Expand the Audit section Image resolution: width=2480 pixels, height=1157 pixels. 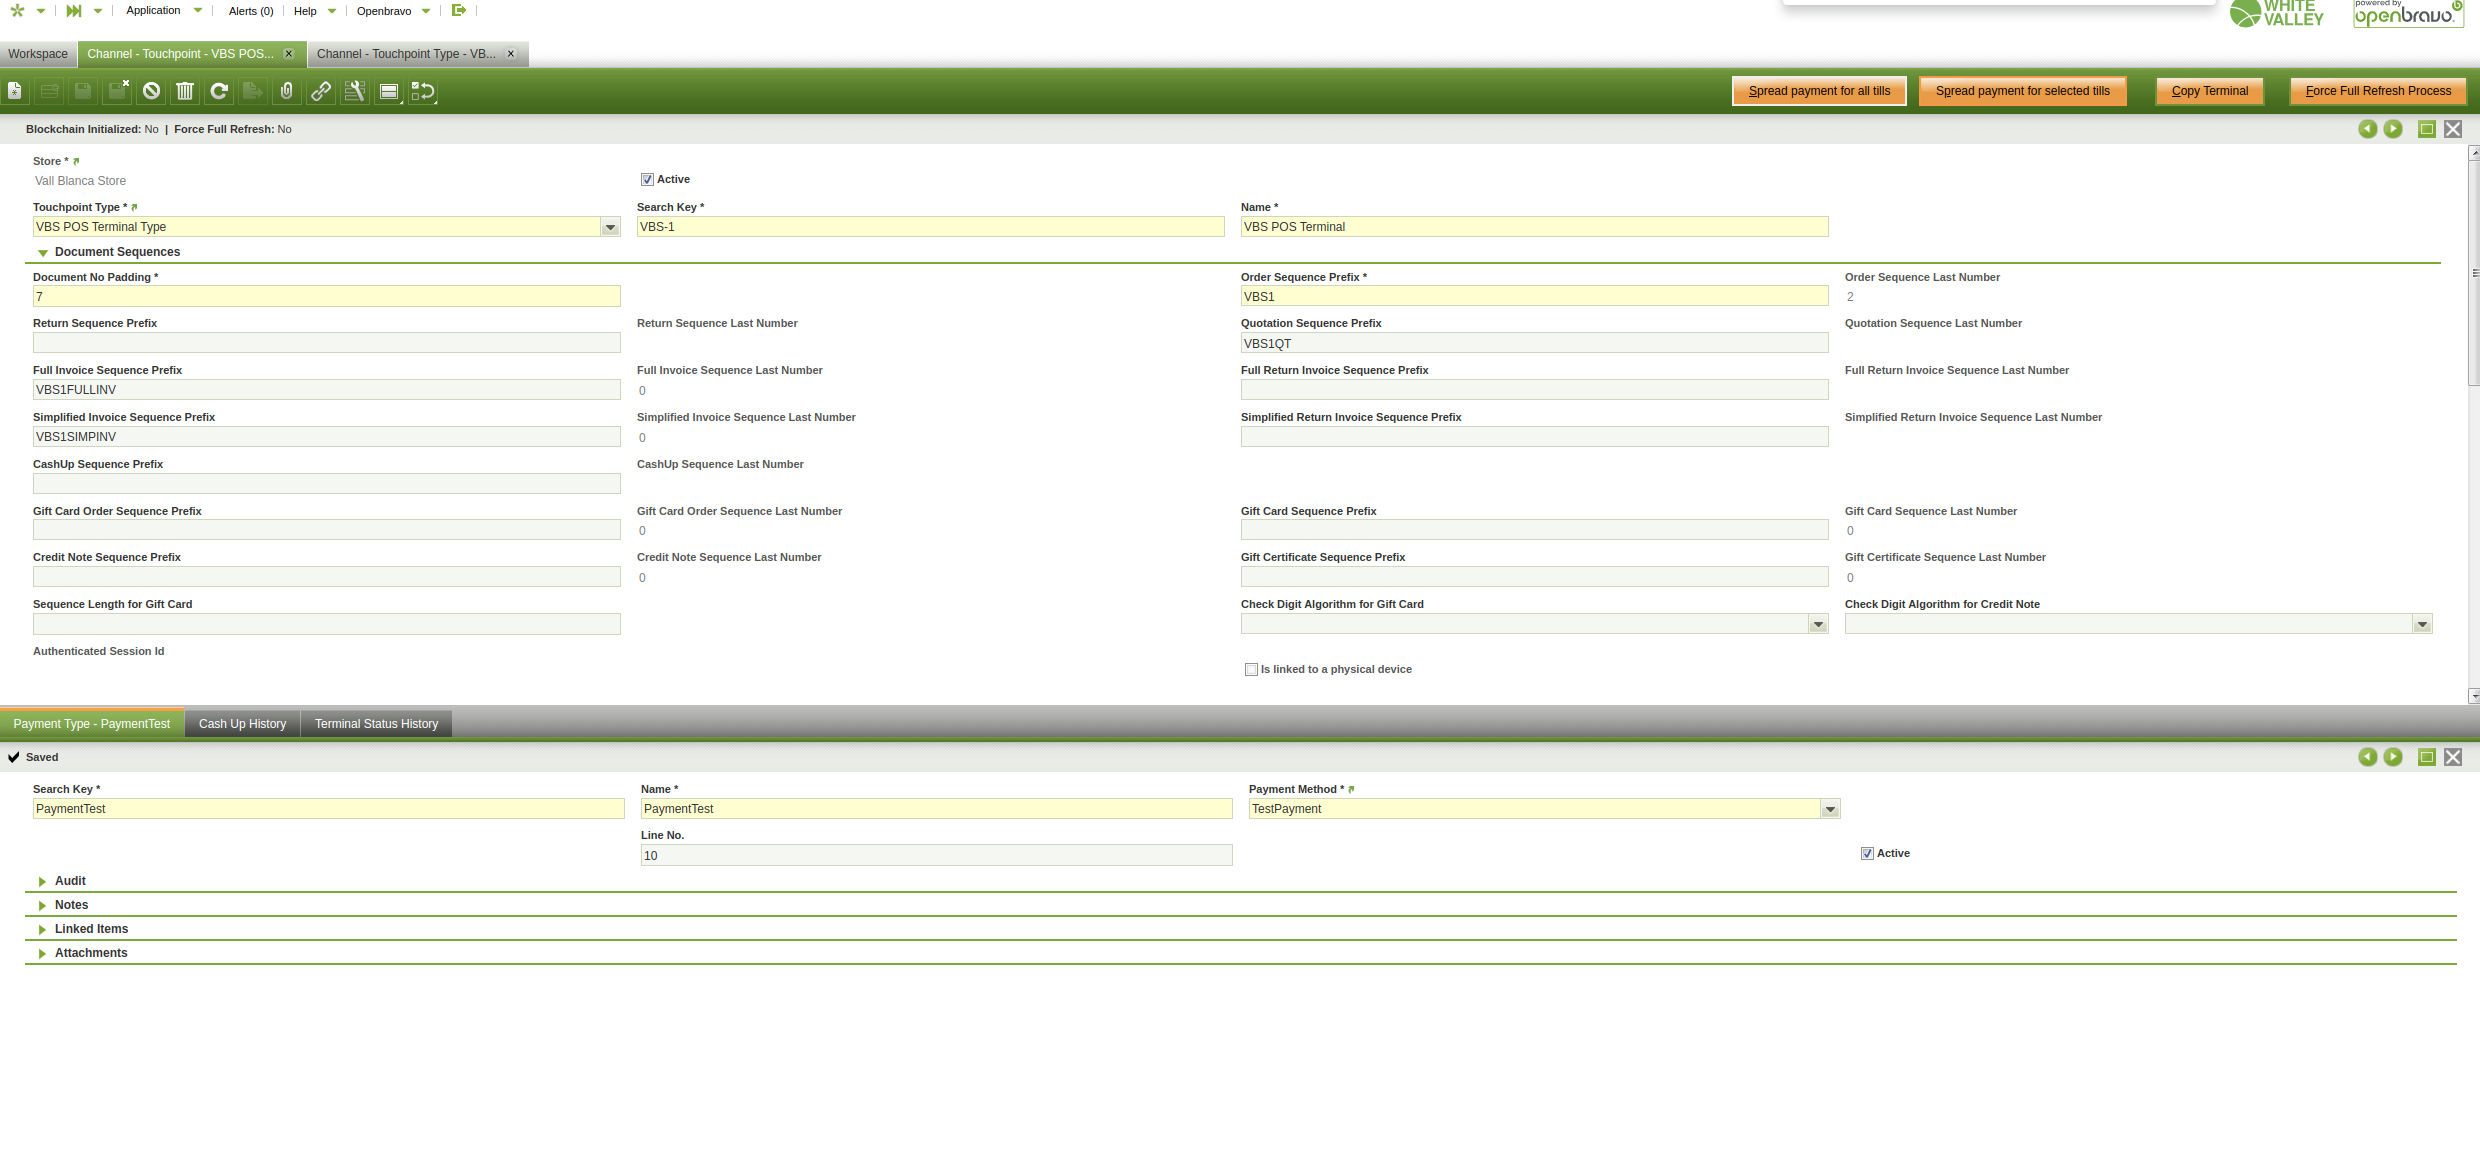point(70,881)
